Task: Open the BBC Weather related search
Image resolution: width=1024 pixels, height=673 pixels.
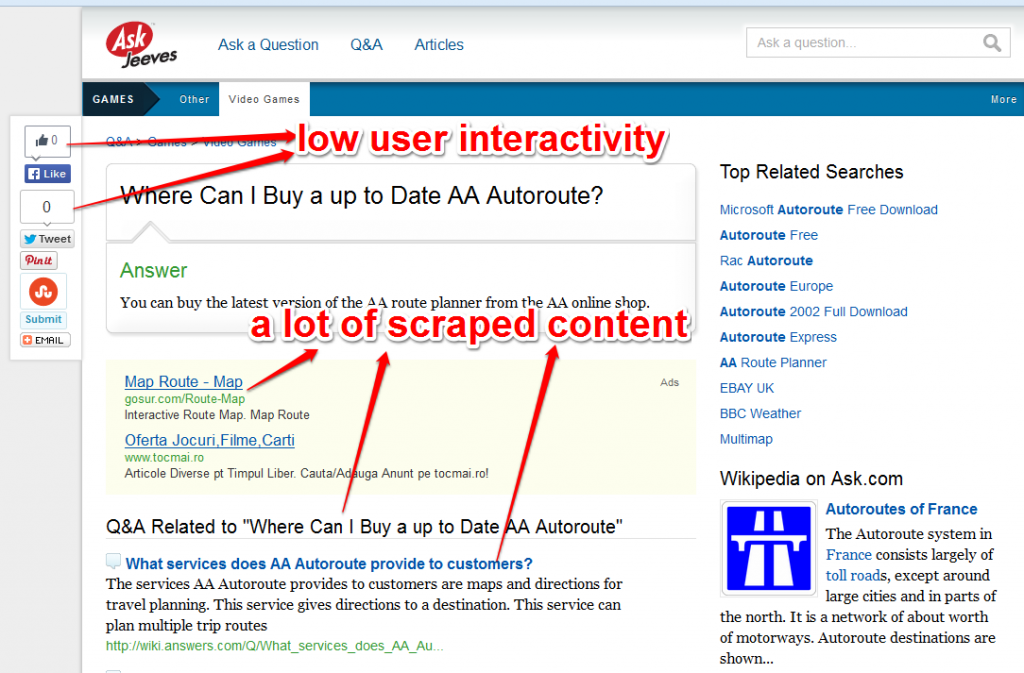Action: (x=760, y=413)
